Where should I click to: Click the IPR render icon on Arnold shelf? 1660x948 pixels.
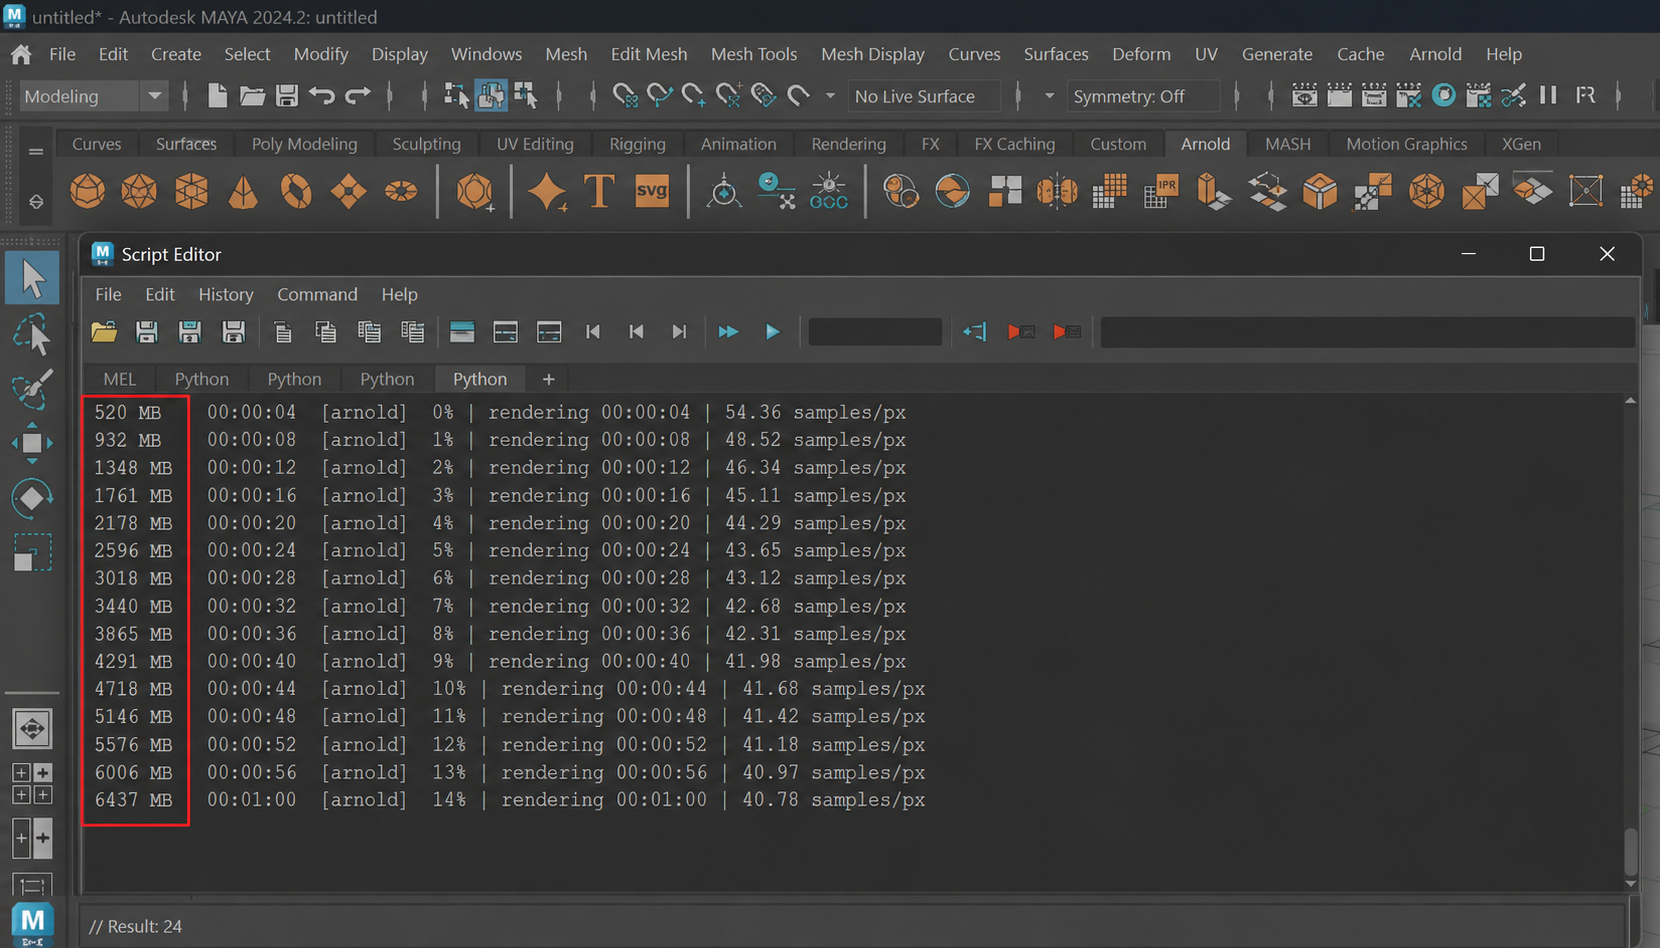(x=1161, y=190)
